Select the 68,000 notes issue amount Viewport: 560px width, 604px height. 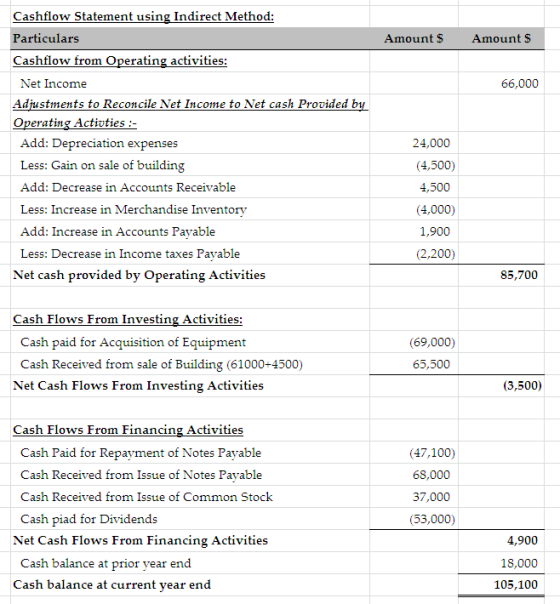point(431,475)
